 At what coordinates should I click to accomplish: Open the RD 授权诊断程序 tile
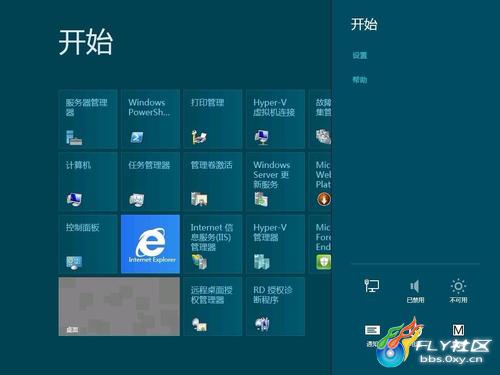[275, 307]
